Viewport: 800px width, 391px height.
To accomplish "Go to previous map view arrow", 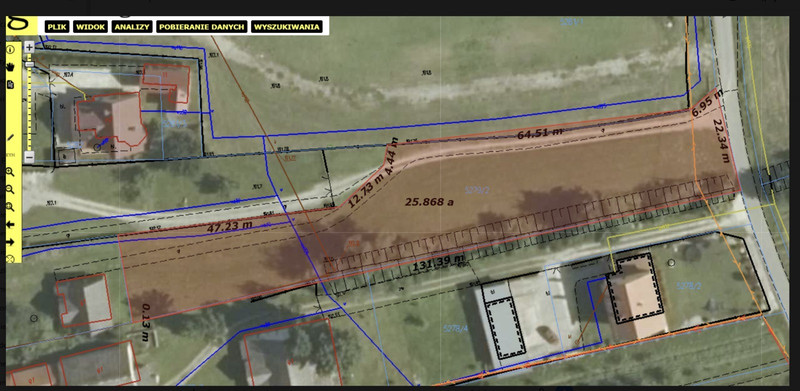I will coord(10,225).
